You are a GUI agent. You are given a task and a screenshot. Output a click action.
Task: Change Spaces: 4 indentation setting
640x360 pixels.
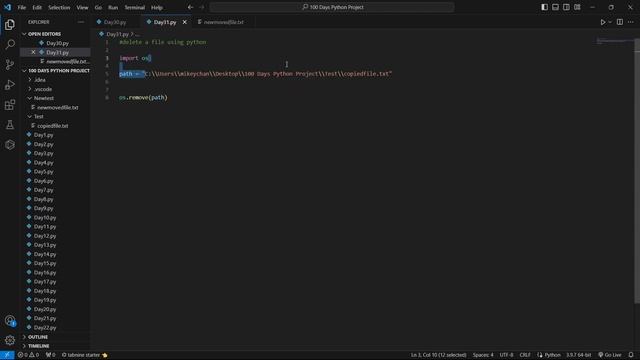point(483,355)
